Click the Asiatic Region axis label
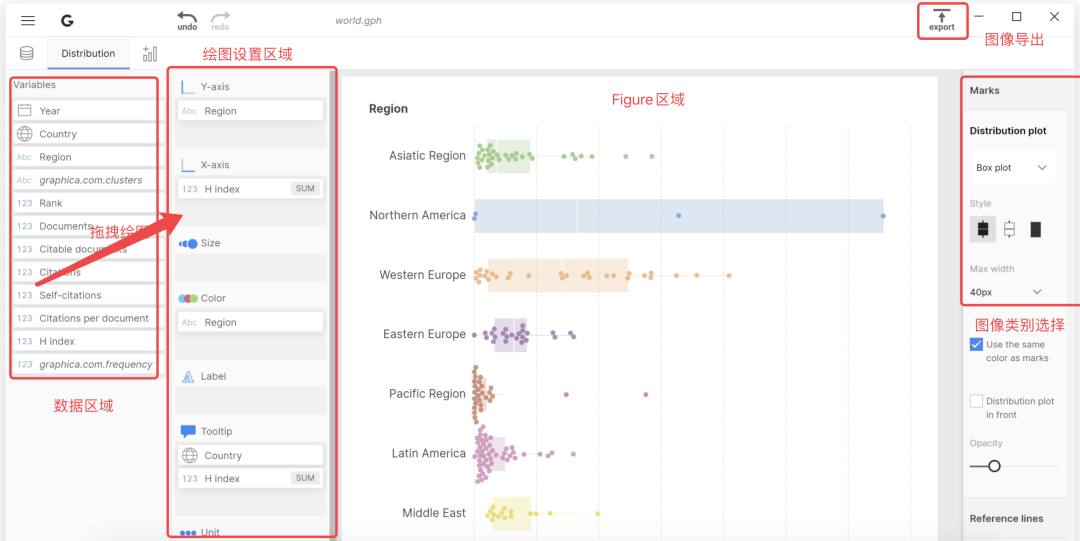This screenshot has height=541, width=1080. (427, 156)
